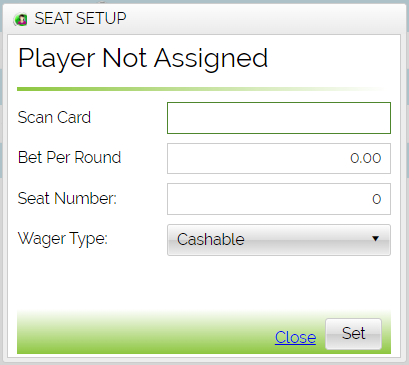
Task: Click the empty area below Wager Type
Action: click(x=204, y=283)
